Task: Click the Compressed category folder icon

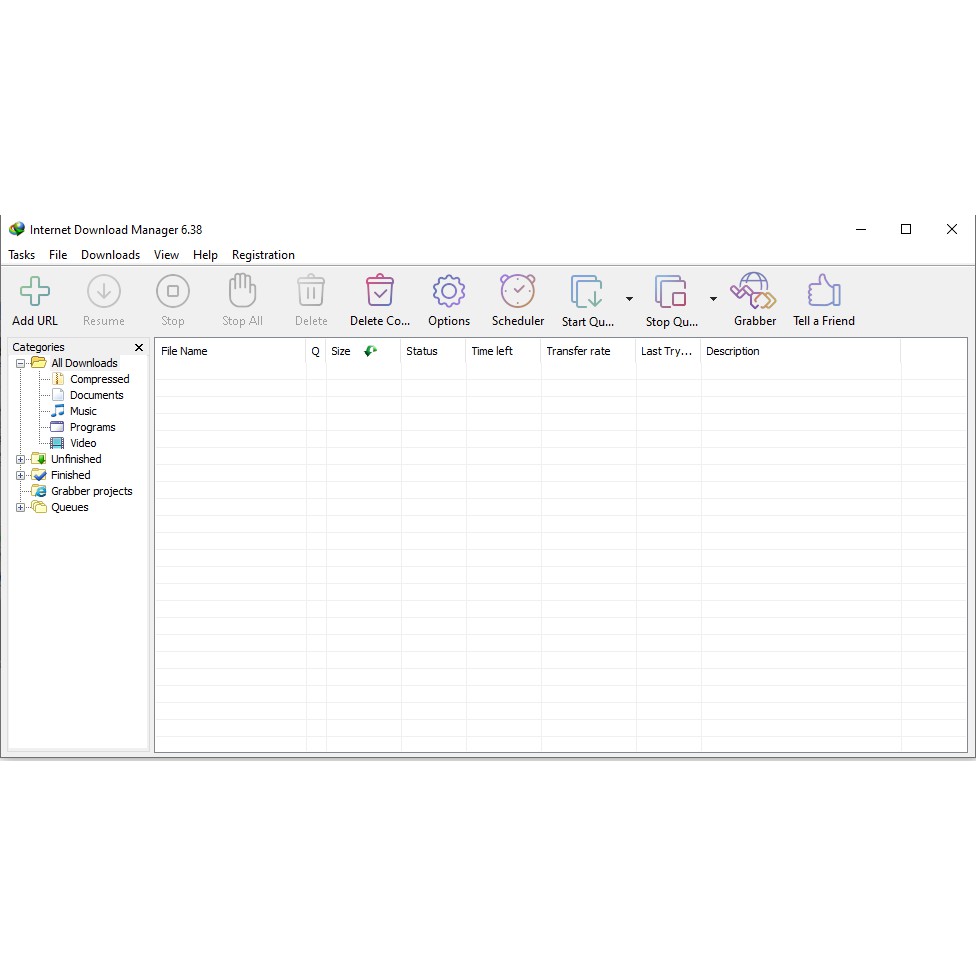Action: [58, 379]
